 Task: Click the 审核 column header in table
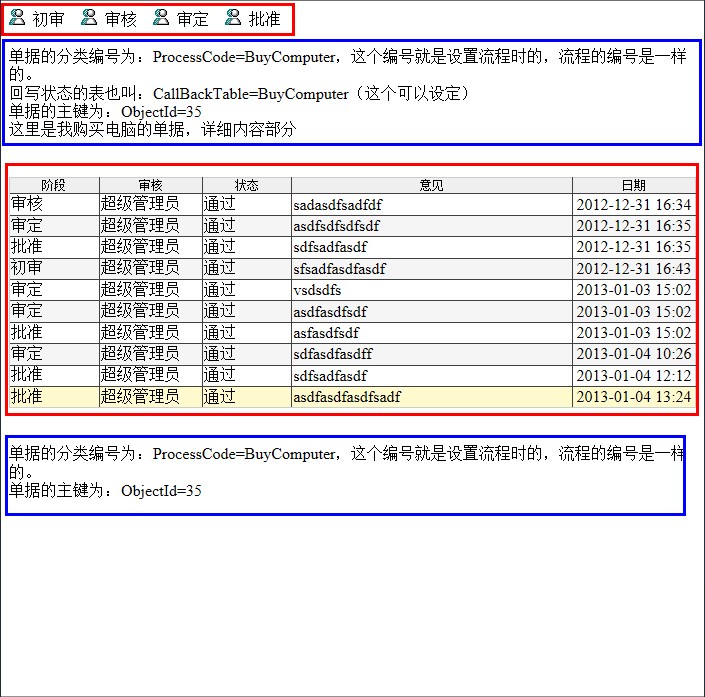point(151,185)
